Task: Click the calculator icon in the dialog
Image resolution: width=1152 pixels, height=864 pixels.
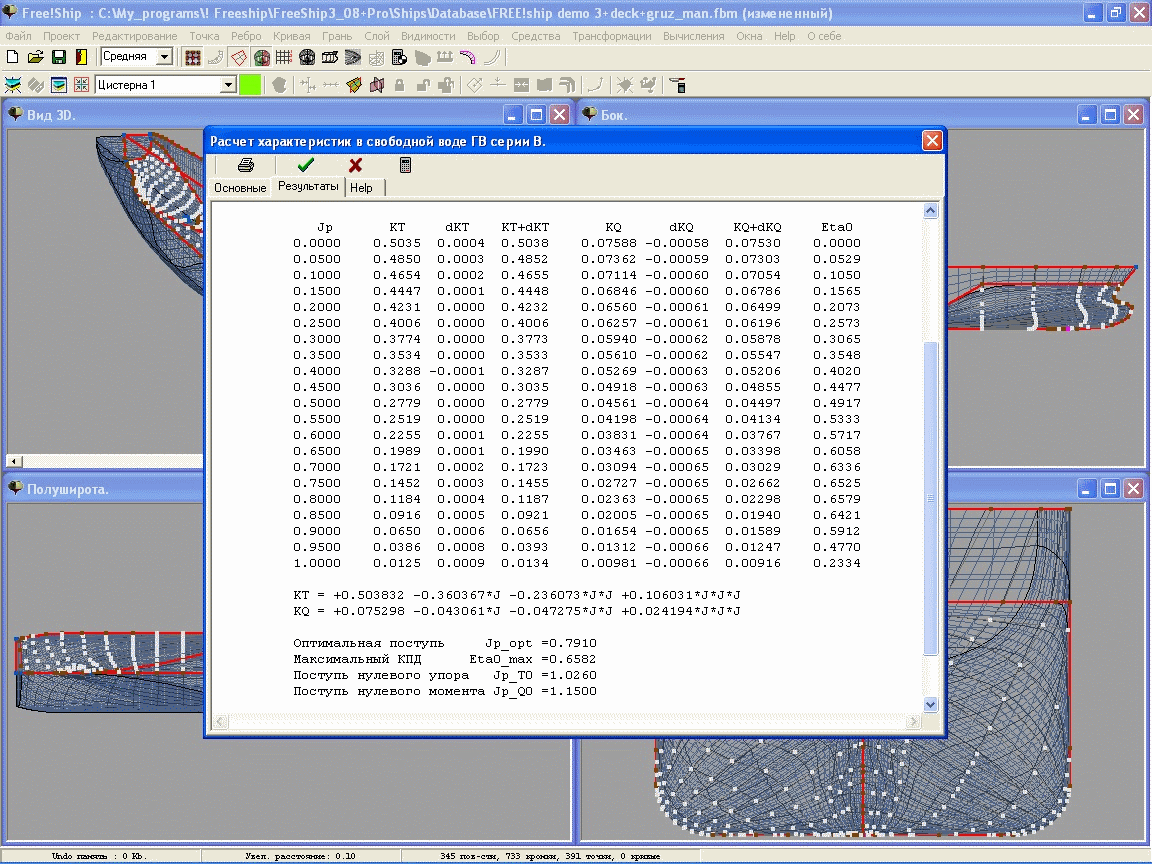Action: pyautogui.click(x=405, y=165)
